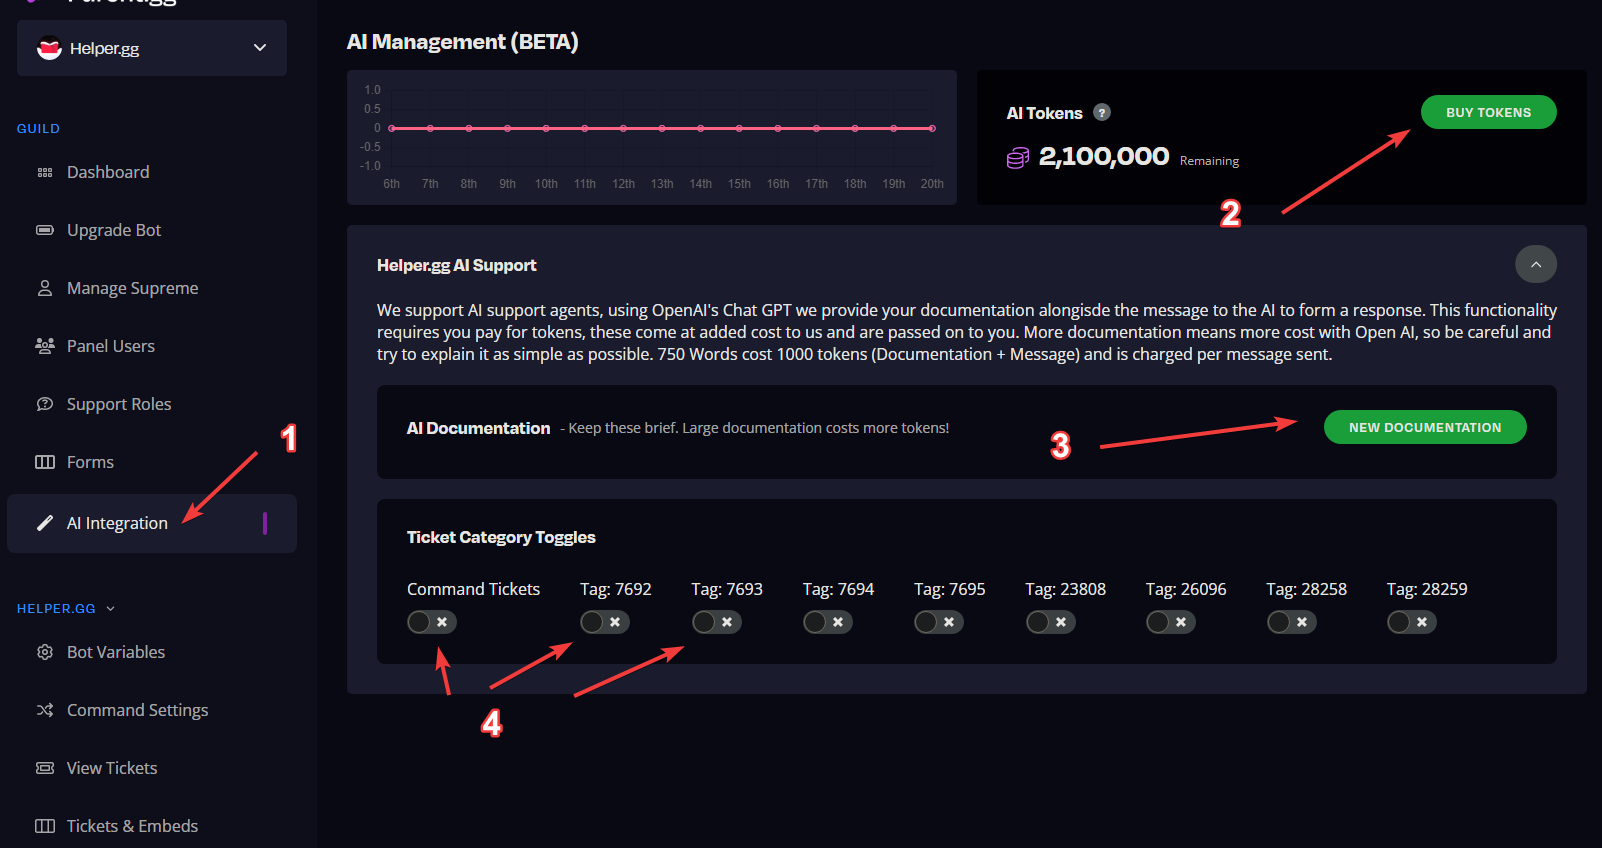Collapse the Helper.gg AI Support section
The width and height of the screenshot is (1602, 848).
coord(1536,264)
